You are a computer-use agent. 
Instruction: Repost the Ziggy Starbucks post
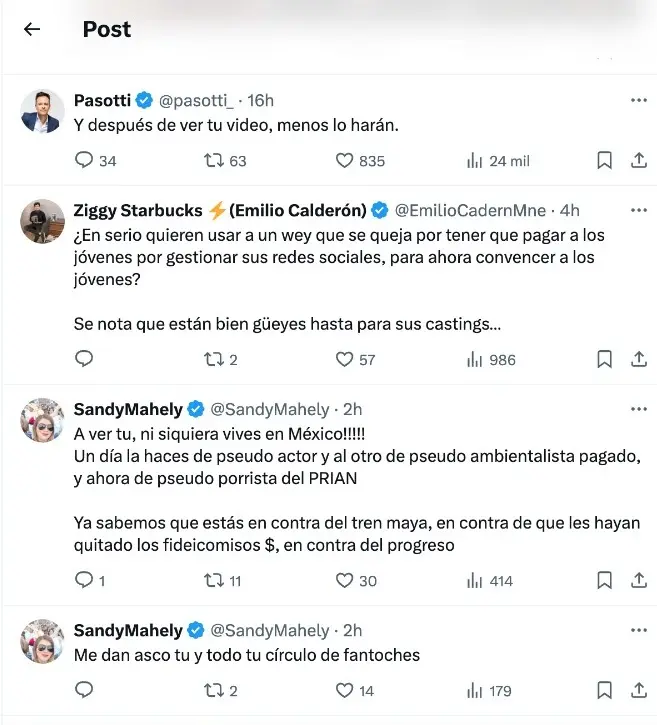point(213,359)
